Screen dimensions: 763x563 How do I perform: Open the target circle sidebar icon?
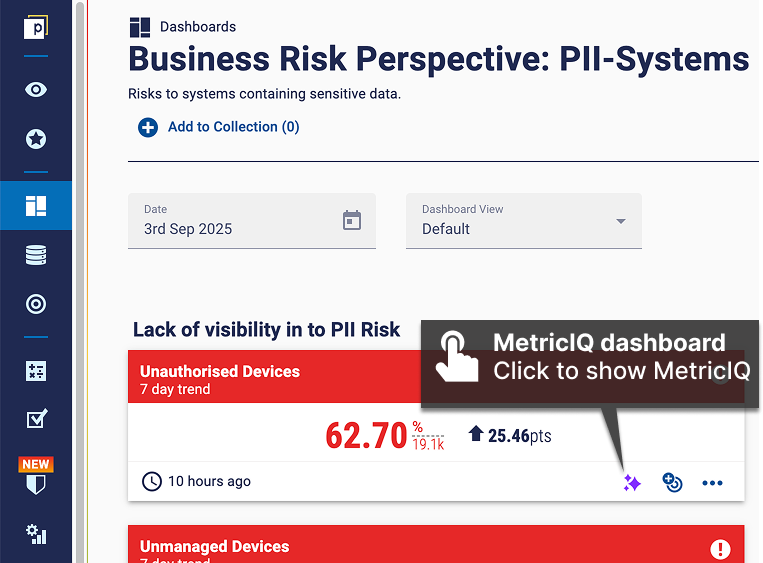[x=36, y=304]
